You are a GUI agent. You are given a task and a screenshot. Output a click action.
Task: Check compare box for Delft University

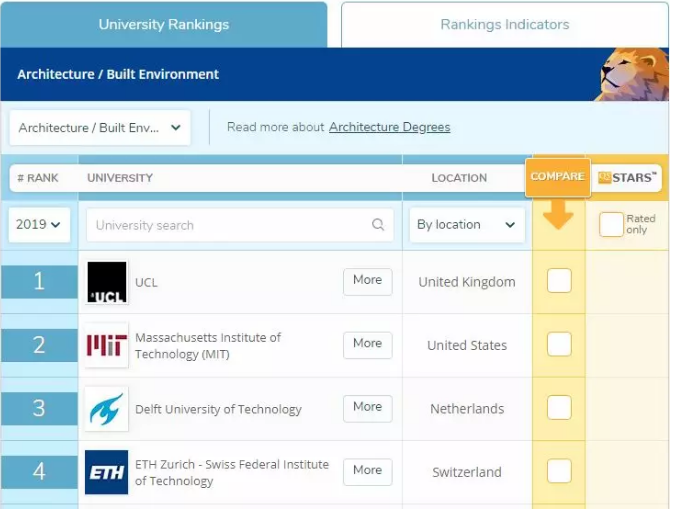point(561,409)
